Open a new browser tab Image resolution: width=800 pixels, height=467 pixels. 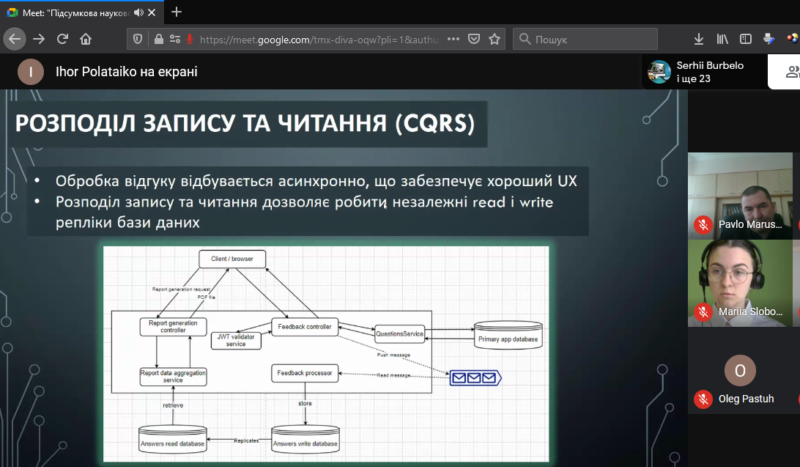177,12
